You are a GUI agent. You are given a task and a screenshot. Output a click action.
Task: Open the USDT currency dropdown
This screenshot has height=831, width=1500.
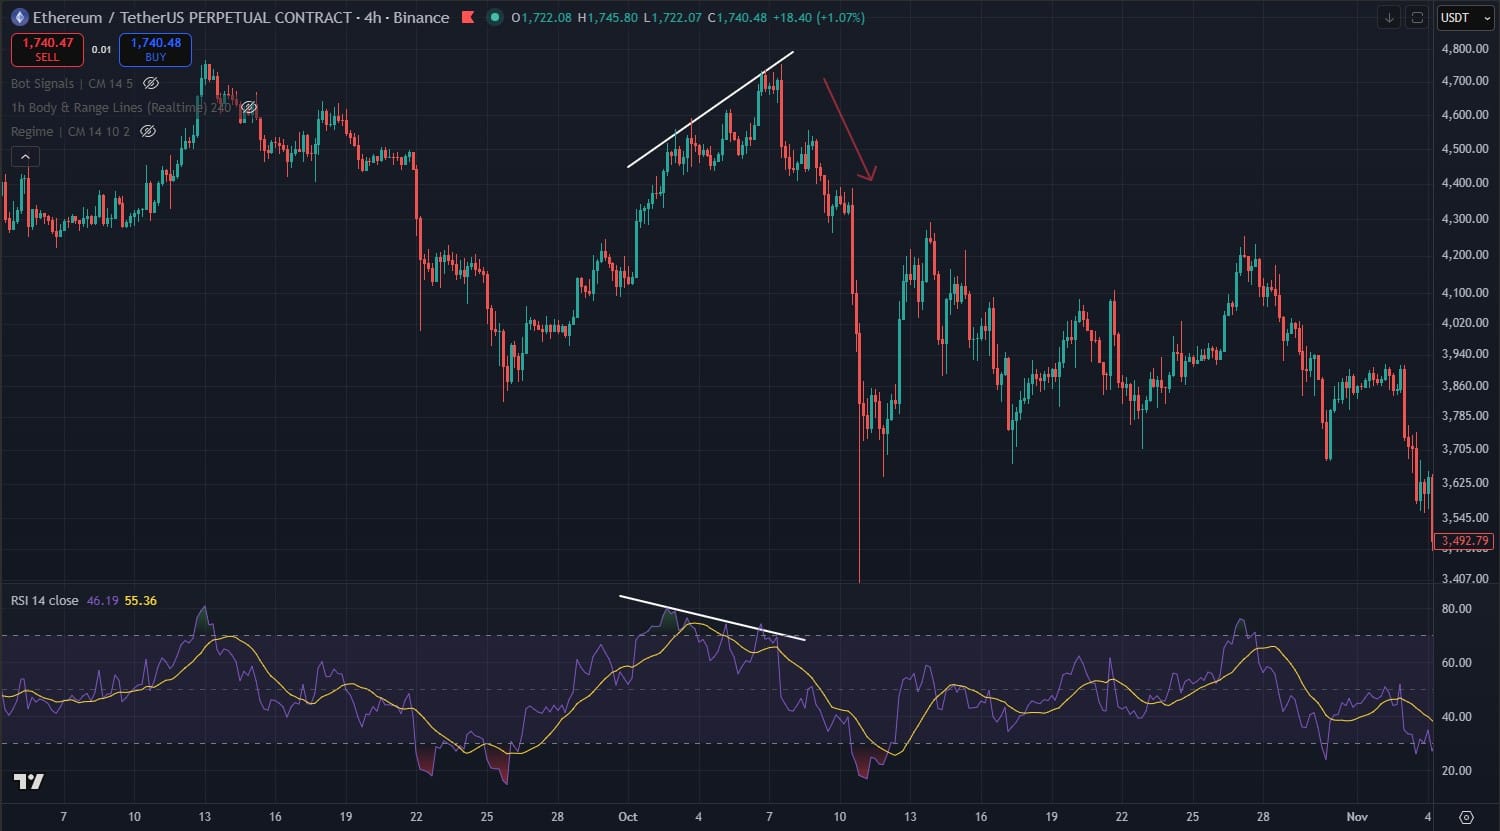pos(1466,17)
